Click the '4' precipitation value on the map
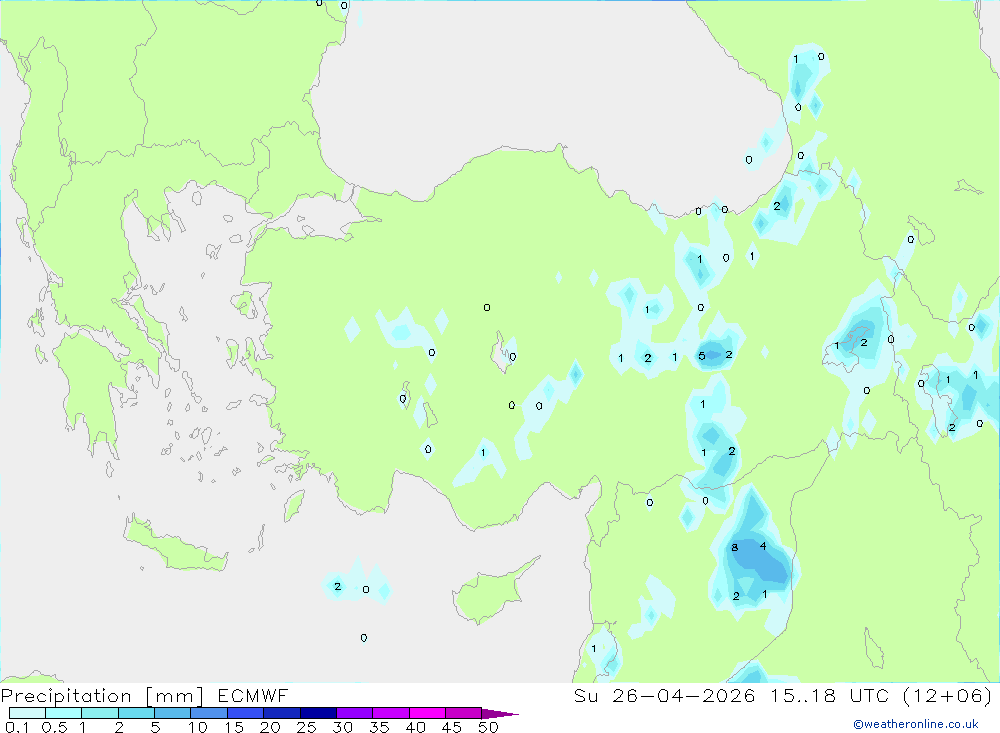The width and height of the screenshot is (1000, 733). (x=763, y=546)
